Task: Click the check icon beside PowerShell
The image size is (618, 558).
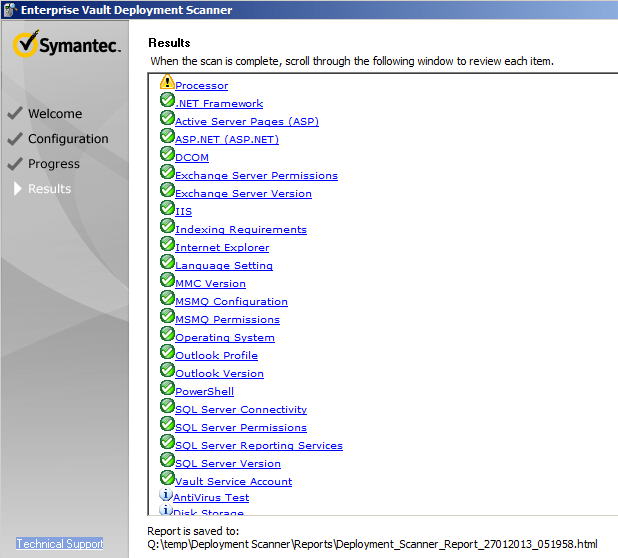Action: pyautogui.click(x=167, y=388)
